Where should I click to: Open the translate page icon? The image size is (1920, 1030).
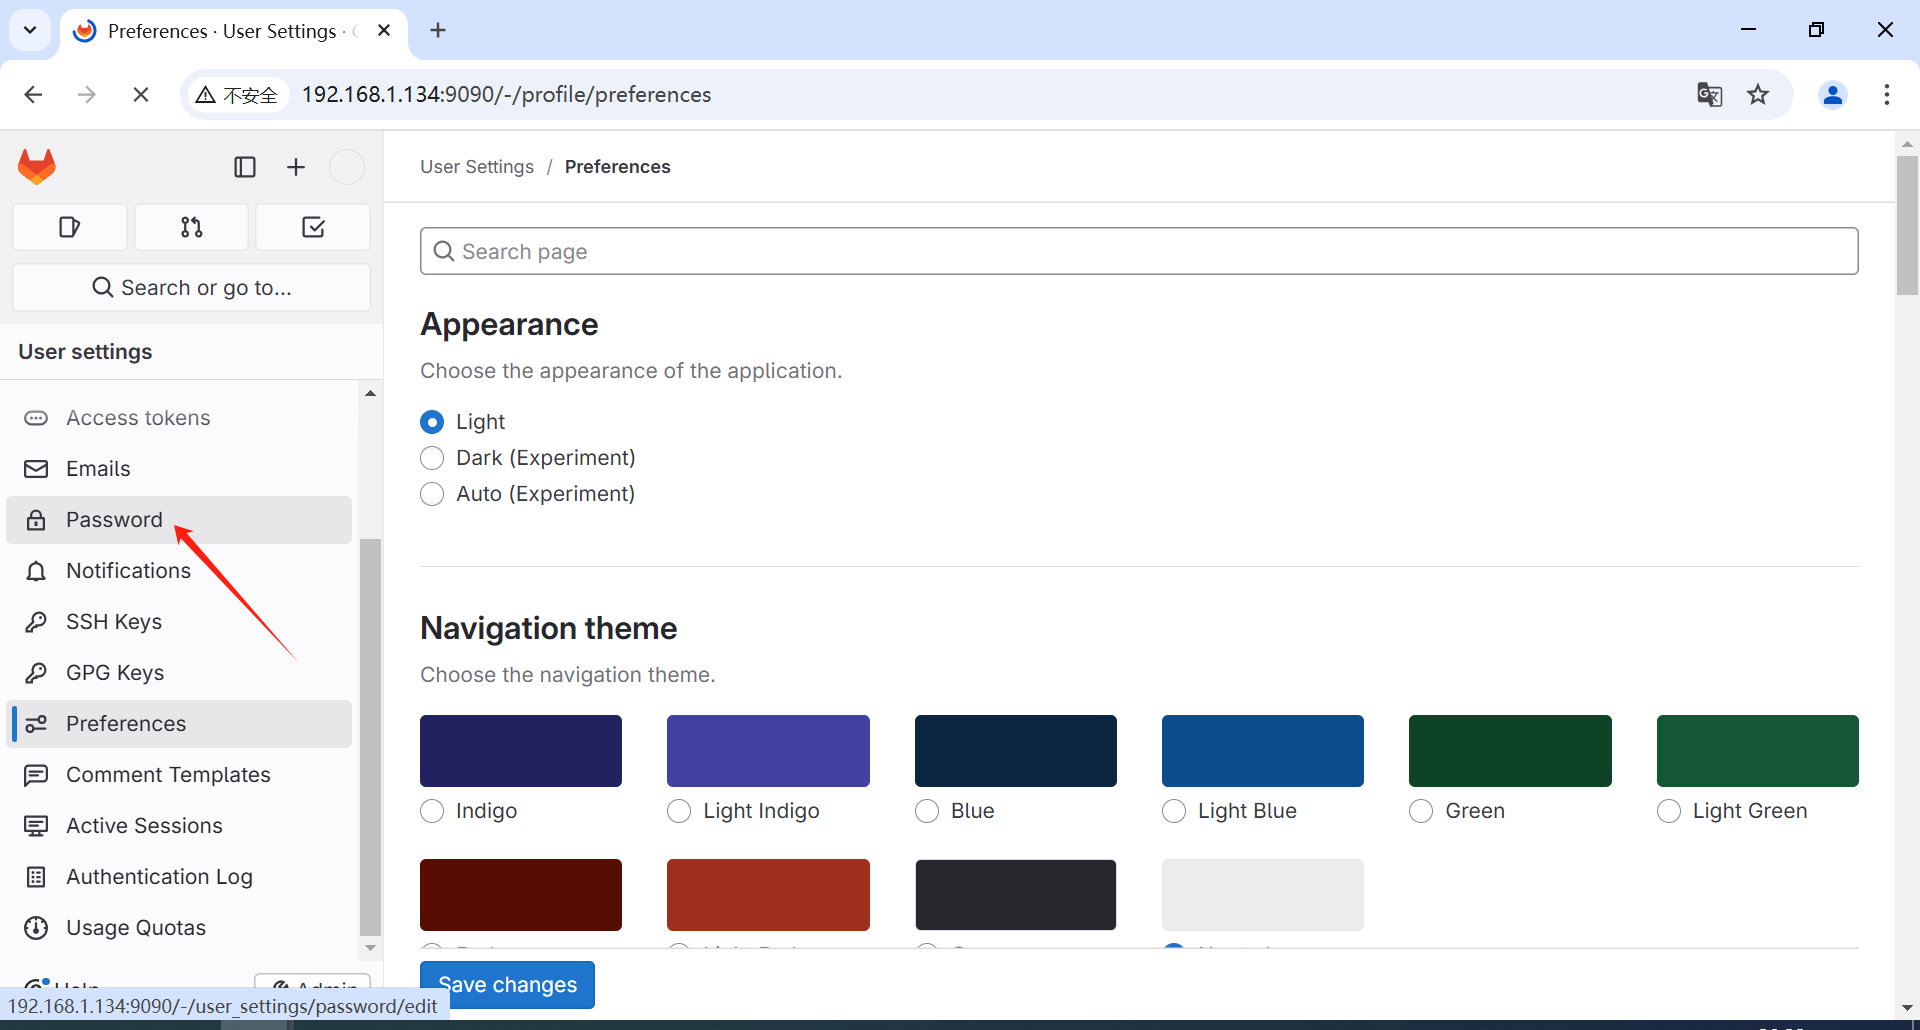[1710, 94]
